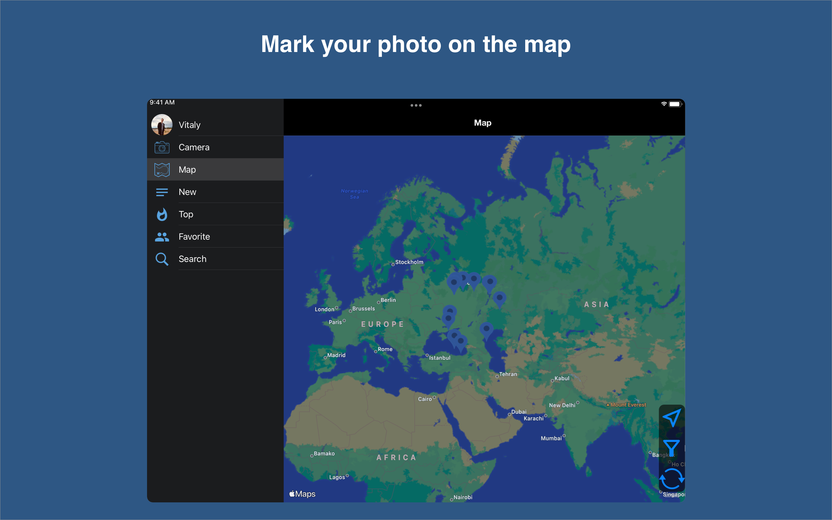
Task: Select photo pin near Black Sea
Action: click(x=461, y=343)
